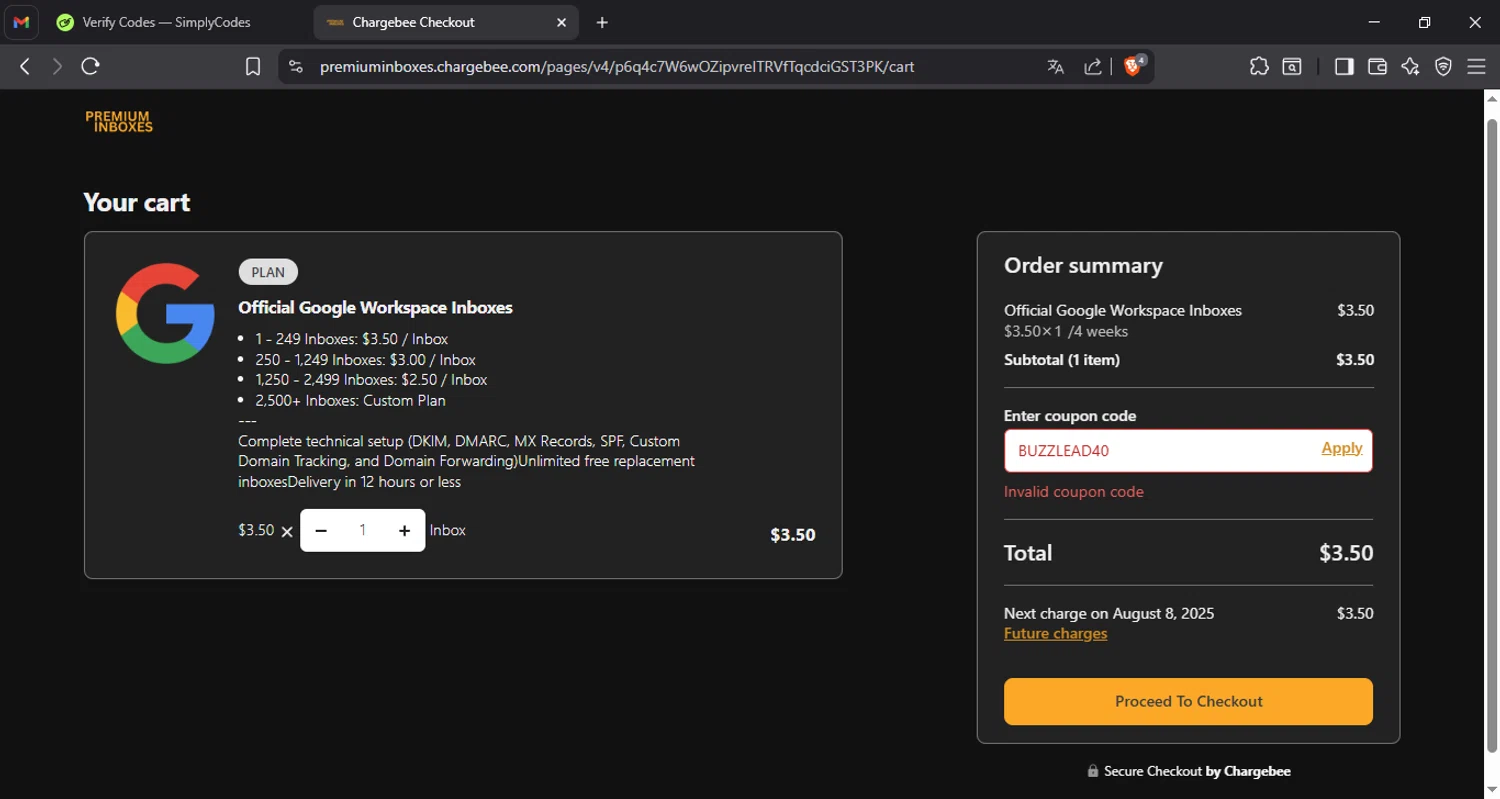Click Proceed To Checkout button
Image resolution: width=1500 pixels, height=799 pixels.
(1188, 701)
